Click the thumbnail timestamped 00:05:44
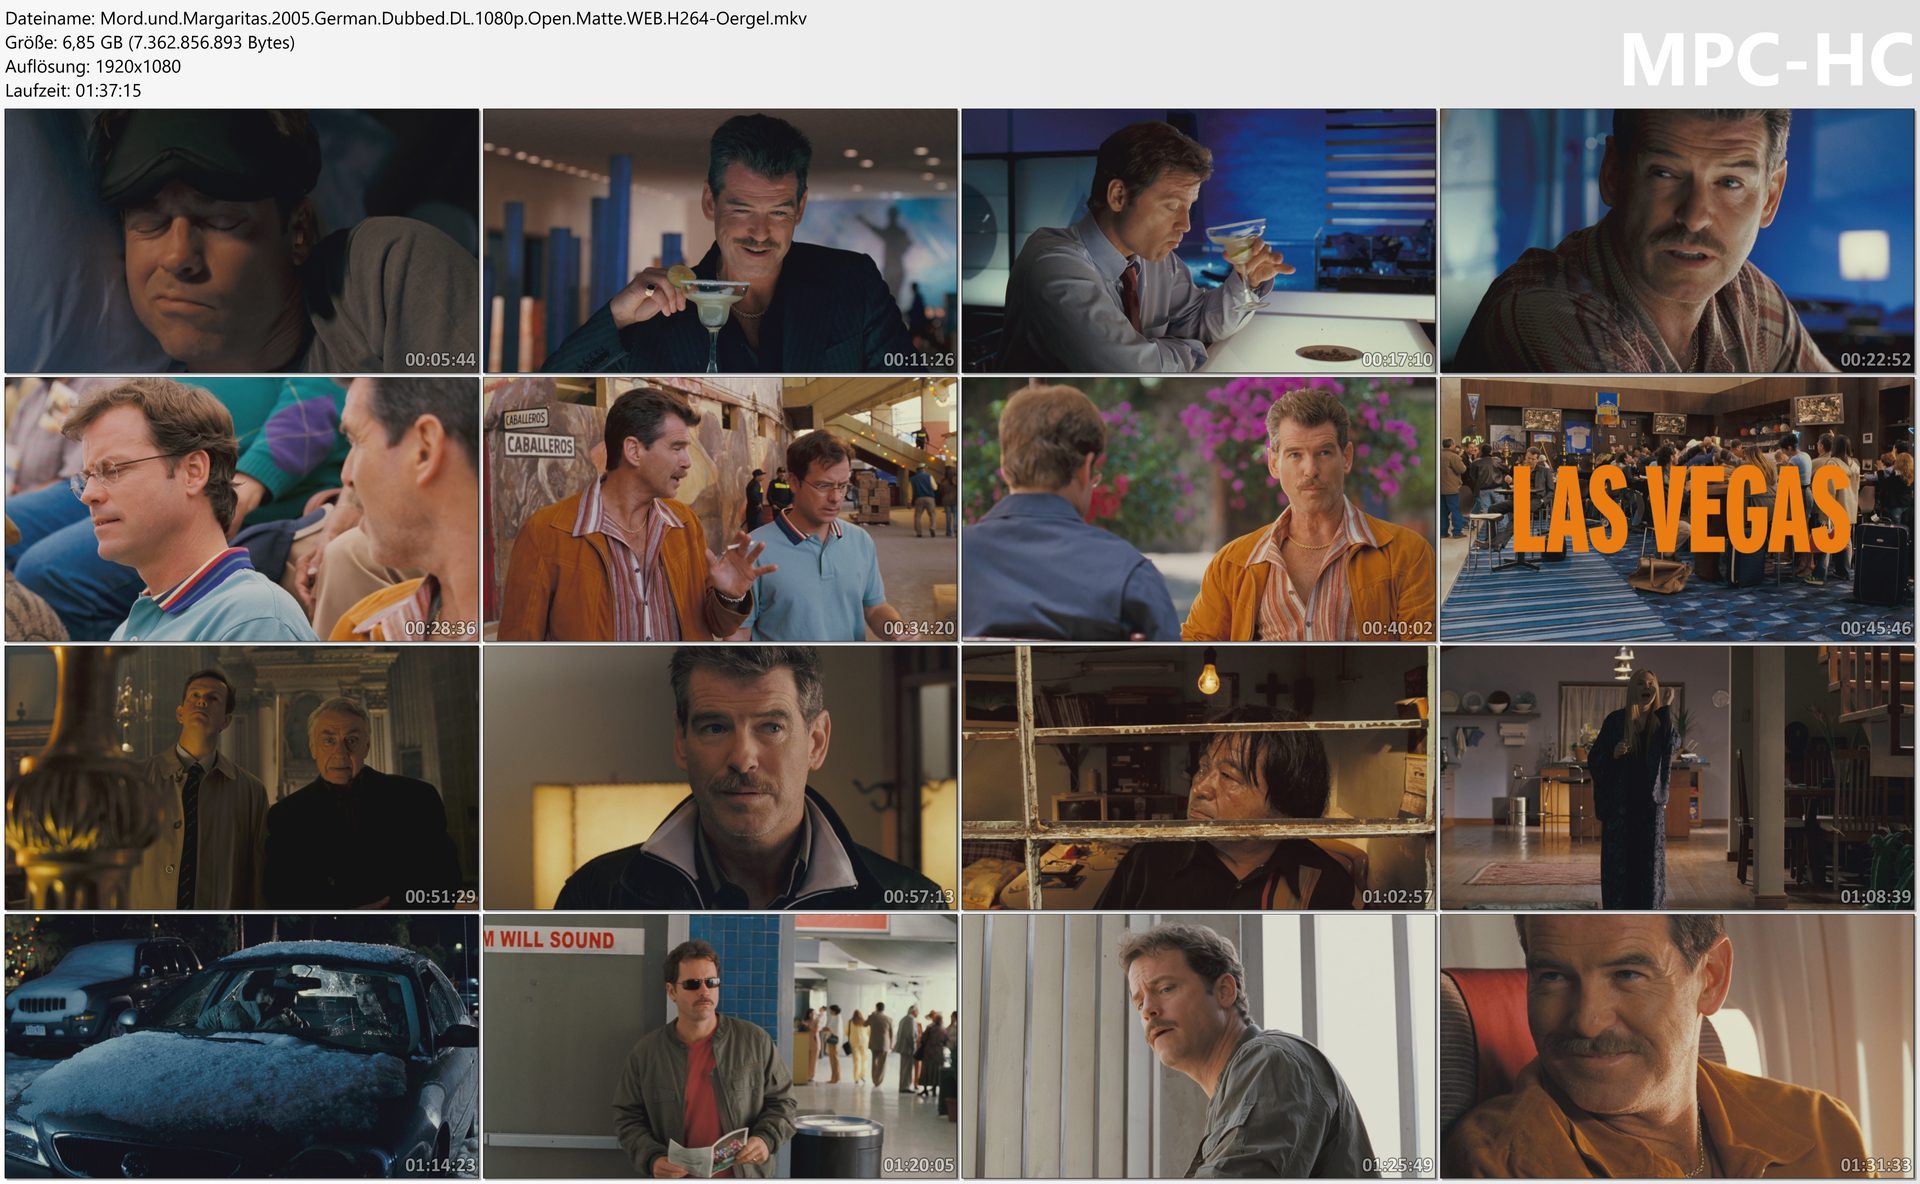The image size is (1920, 1184). pyautogui.click(x=241, y=241)
